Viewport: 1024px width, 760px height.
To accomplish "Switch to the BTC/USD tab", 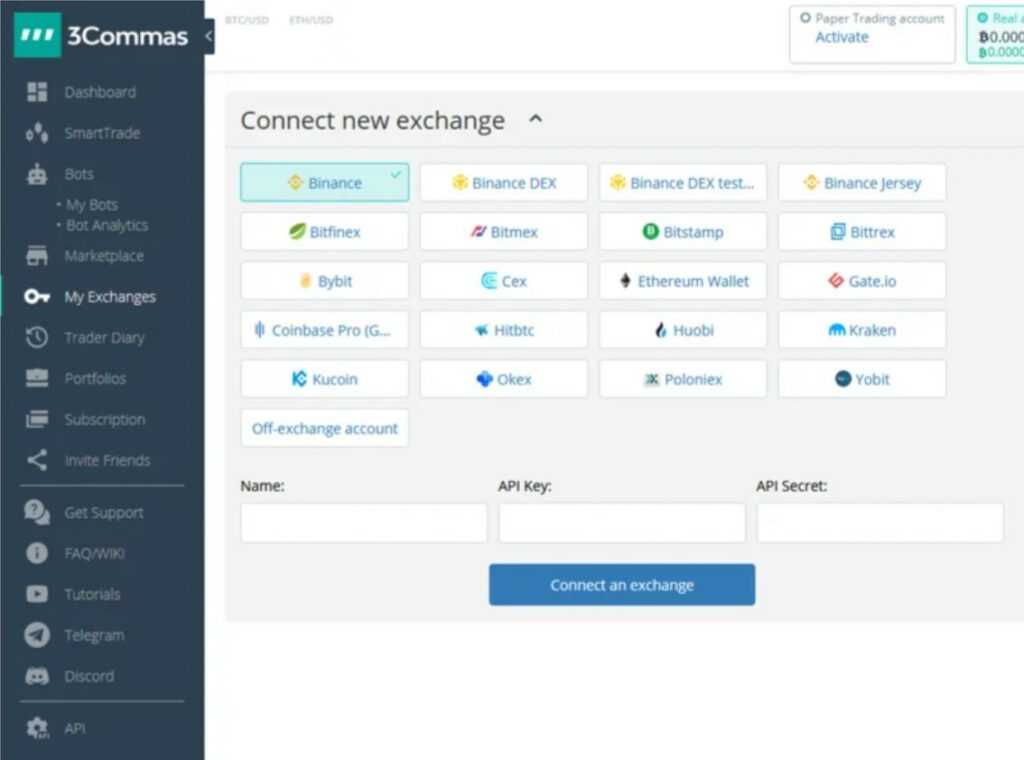I will tap(248, 19).
